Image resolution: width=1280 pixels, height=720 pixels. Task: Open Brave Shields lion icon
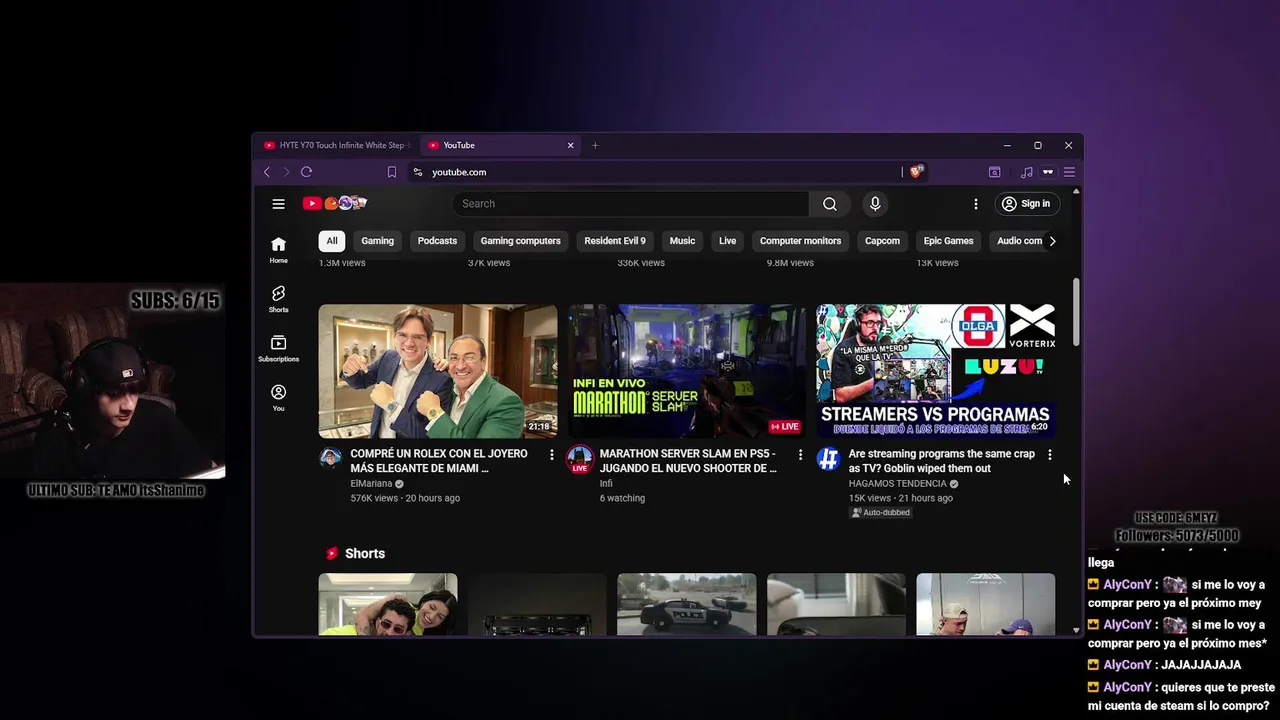point(915,172)
